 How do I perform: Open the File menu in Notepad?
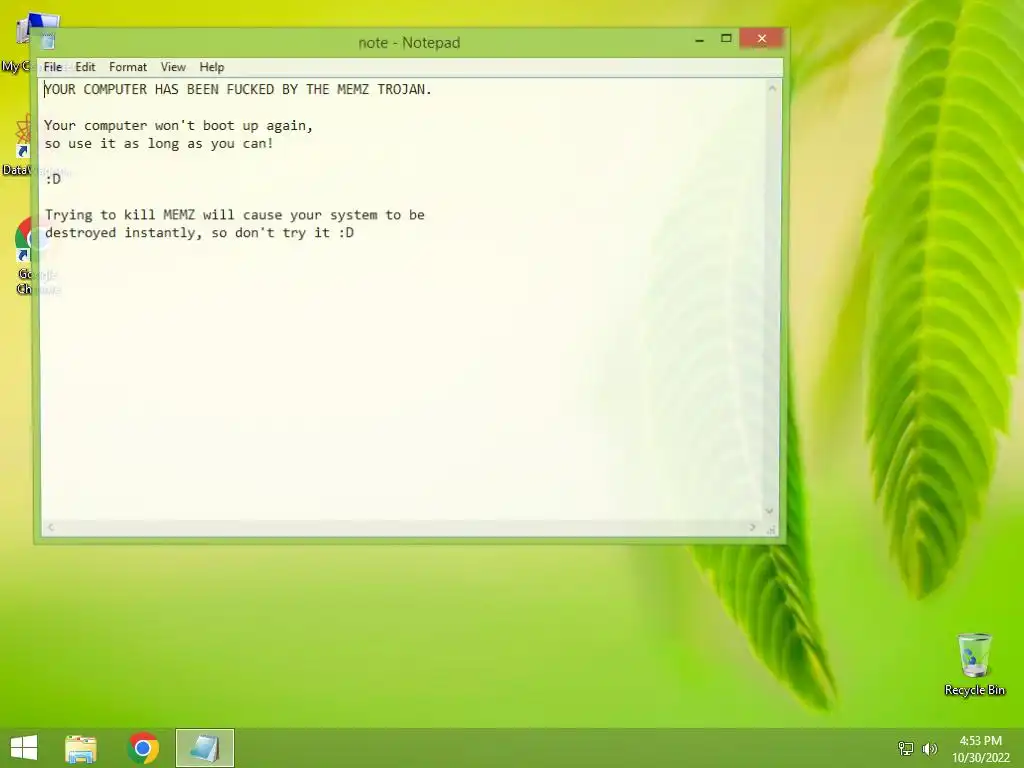click(x=53, y=67)
